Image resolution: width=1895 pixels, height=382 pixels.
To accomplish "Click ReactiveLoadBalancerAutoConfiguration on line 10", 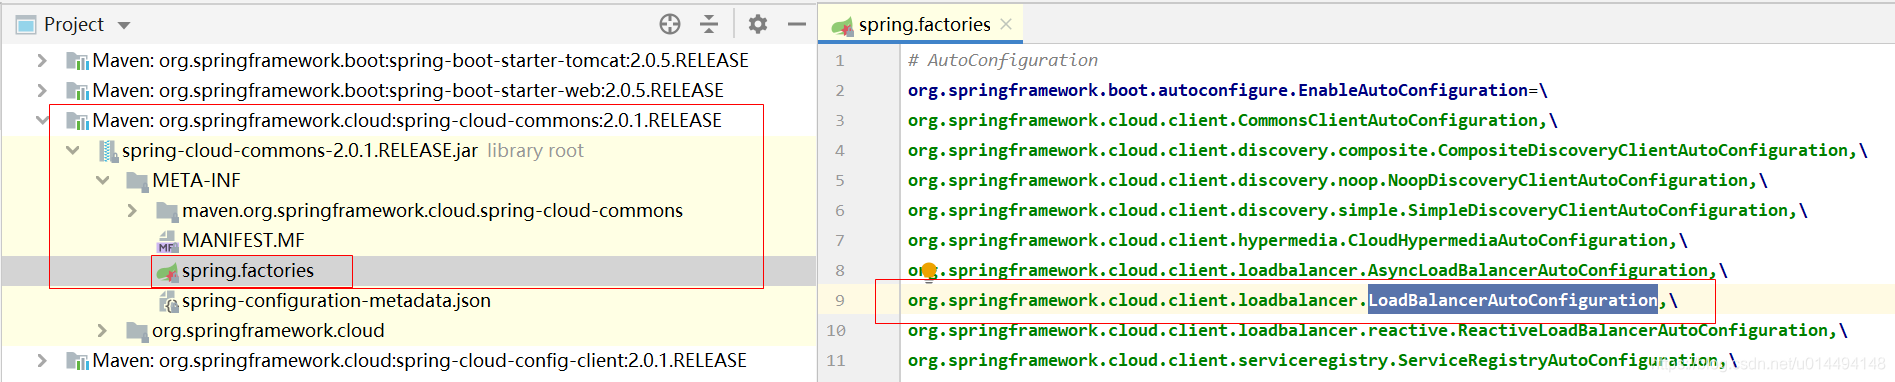I will click(1643, 330).
